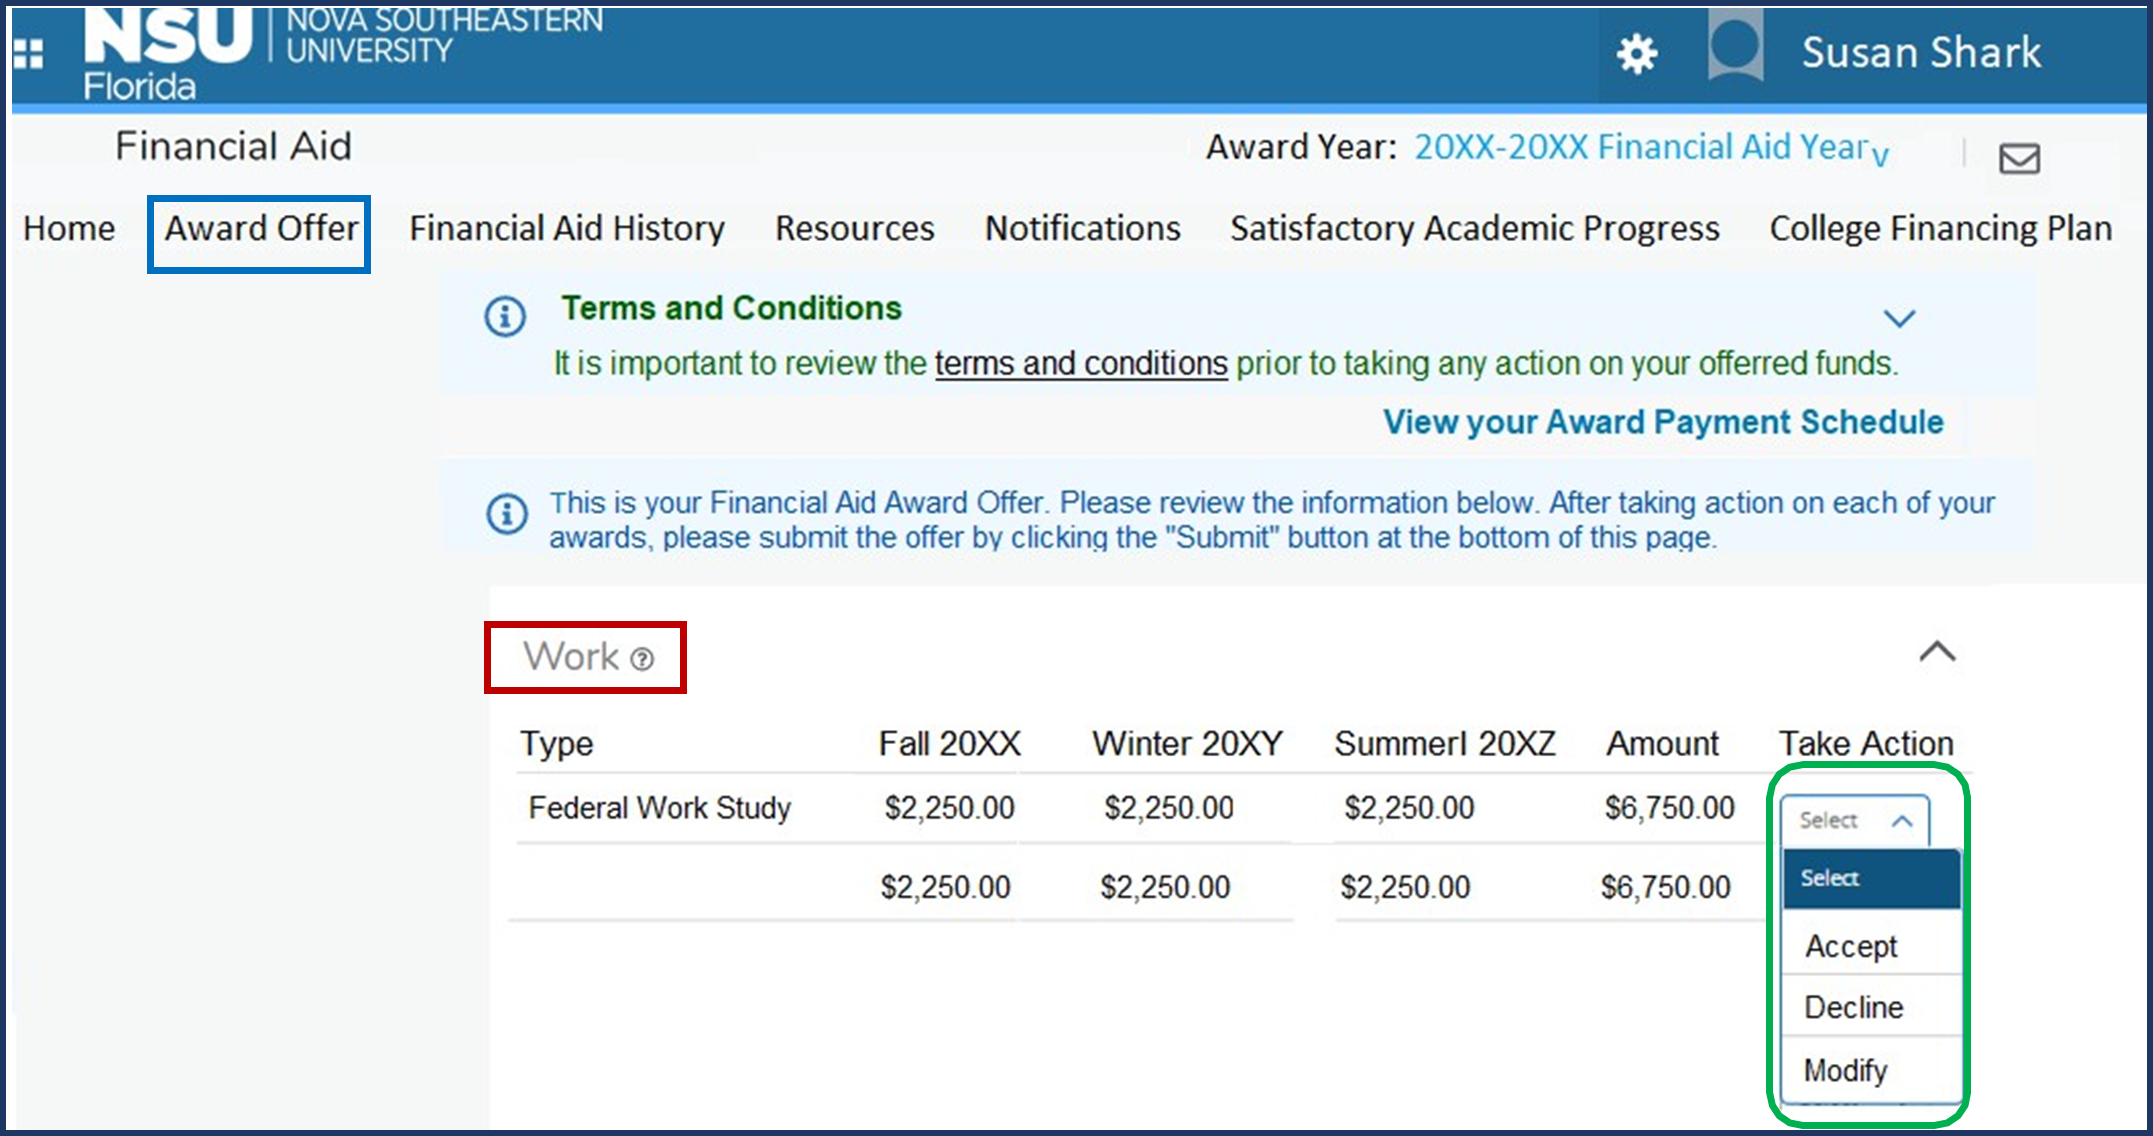Open the Work section help icon
The width and height of the screenshot is (2153, 1136).
[643, 659]
